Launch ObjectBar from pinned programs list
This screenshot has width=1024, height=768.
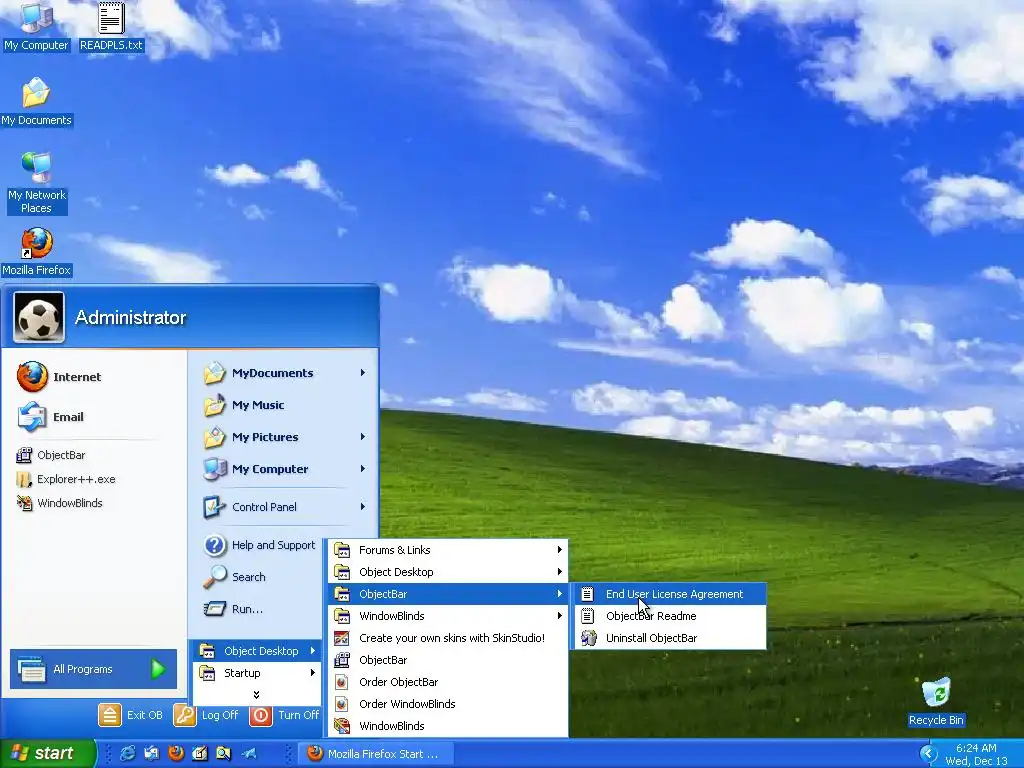(x=51, y=455)
